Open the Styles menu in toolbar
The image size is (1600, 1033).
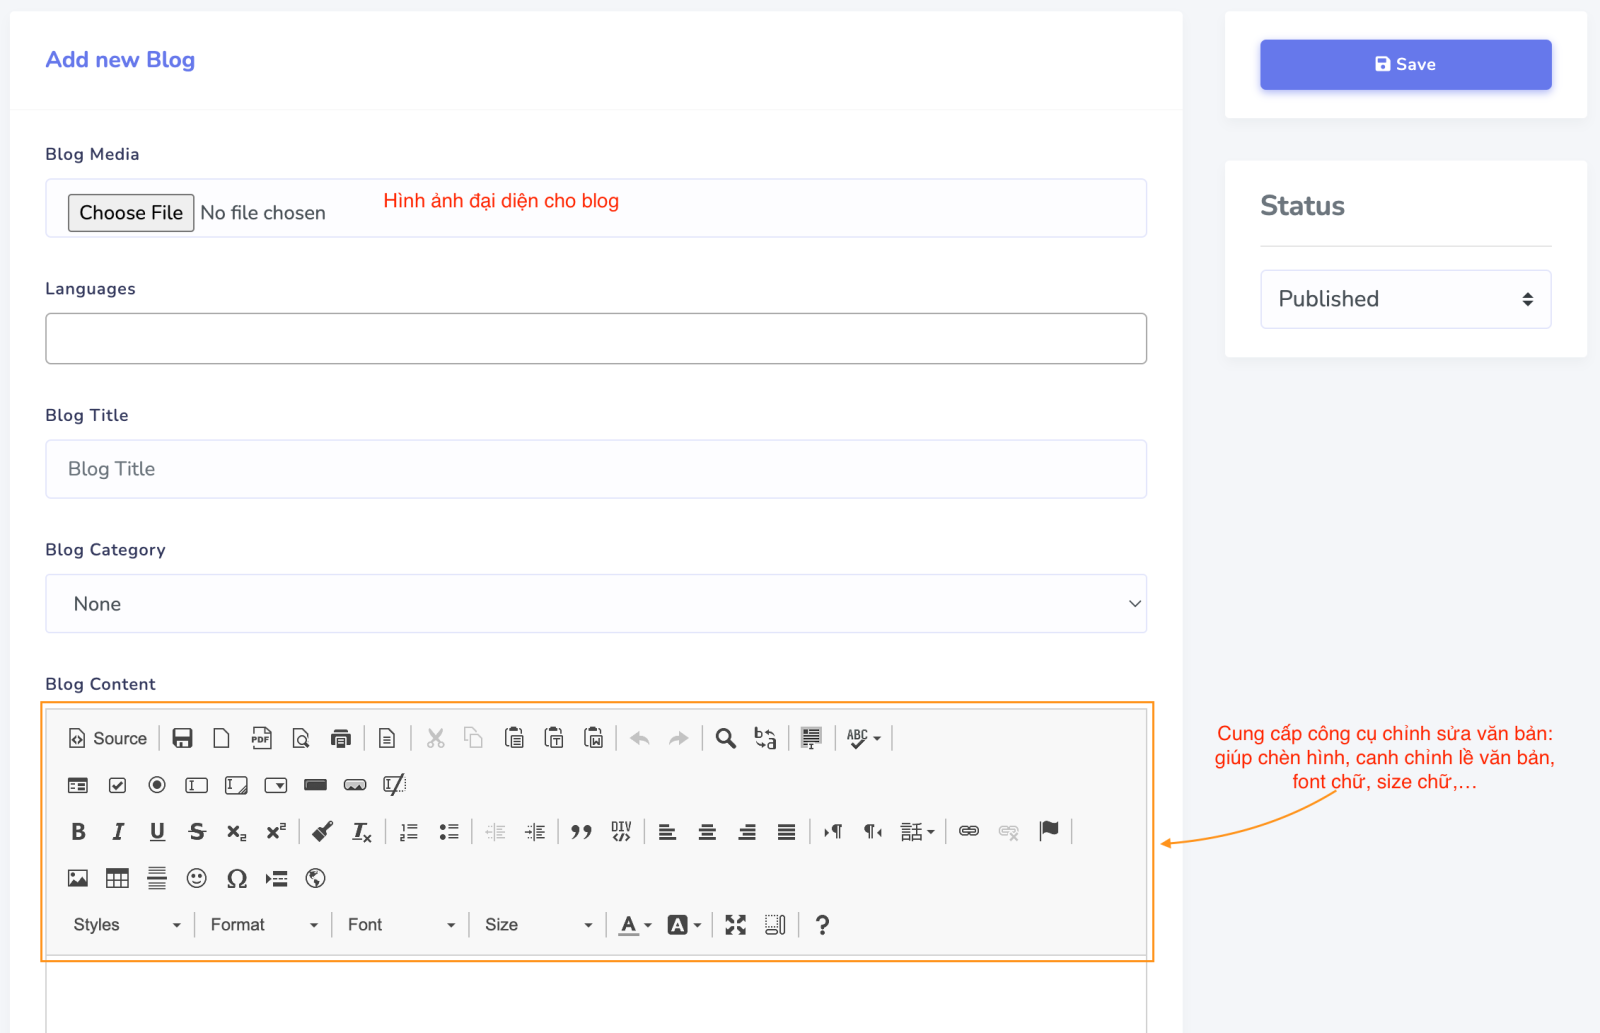tap(126, 925)
